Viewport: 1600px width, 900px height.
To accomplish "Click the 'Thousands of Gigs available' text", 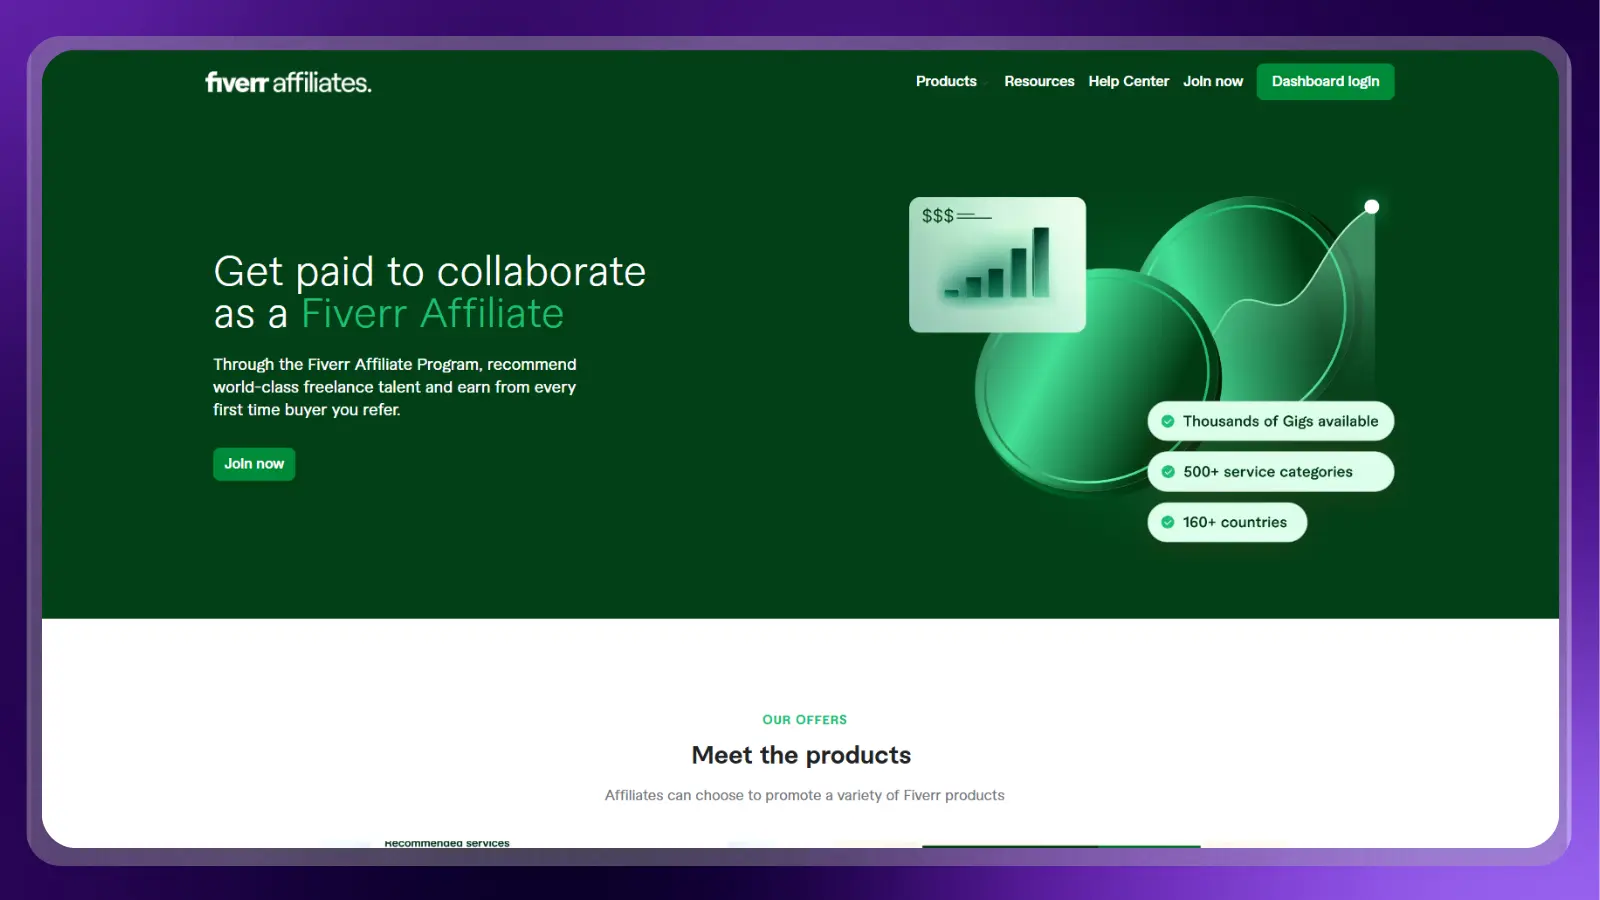I will [1280, 421].
